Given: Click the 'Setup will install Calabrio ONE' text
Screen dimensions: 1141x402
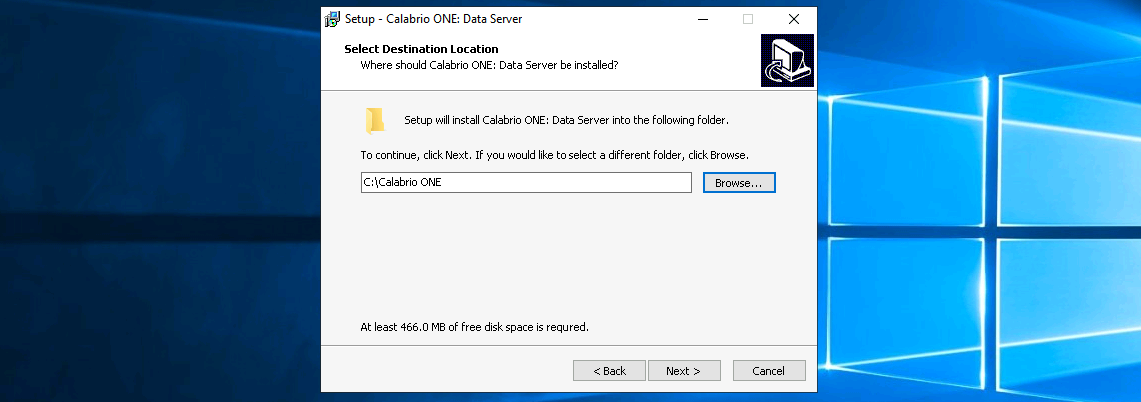Looking at the screenshot, I should [x=566, y=121].
